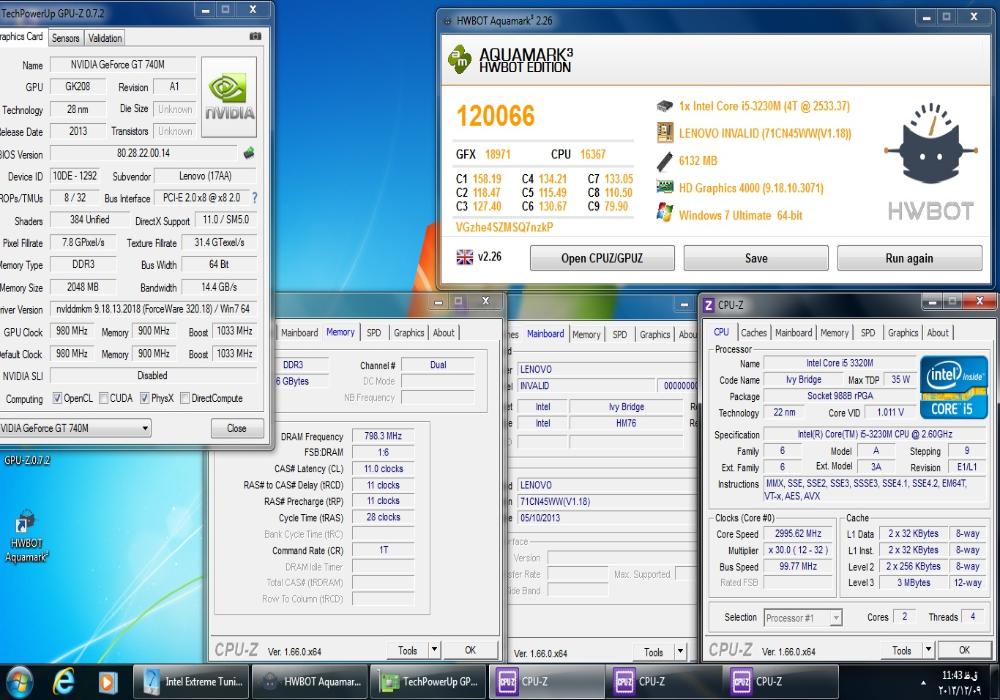Click the Intel Core i5 badge in CPU-Z

pyautogui.click(x=953, y=387)
